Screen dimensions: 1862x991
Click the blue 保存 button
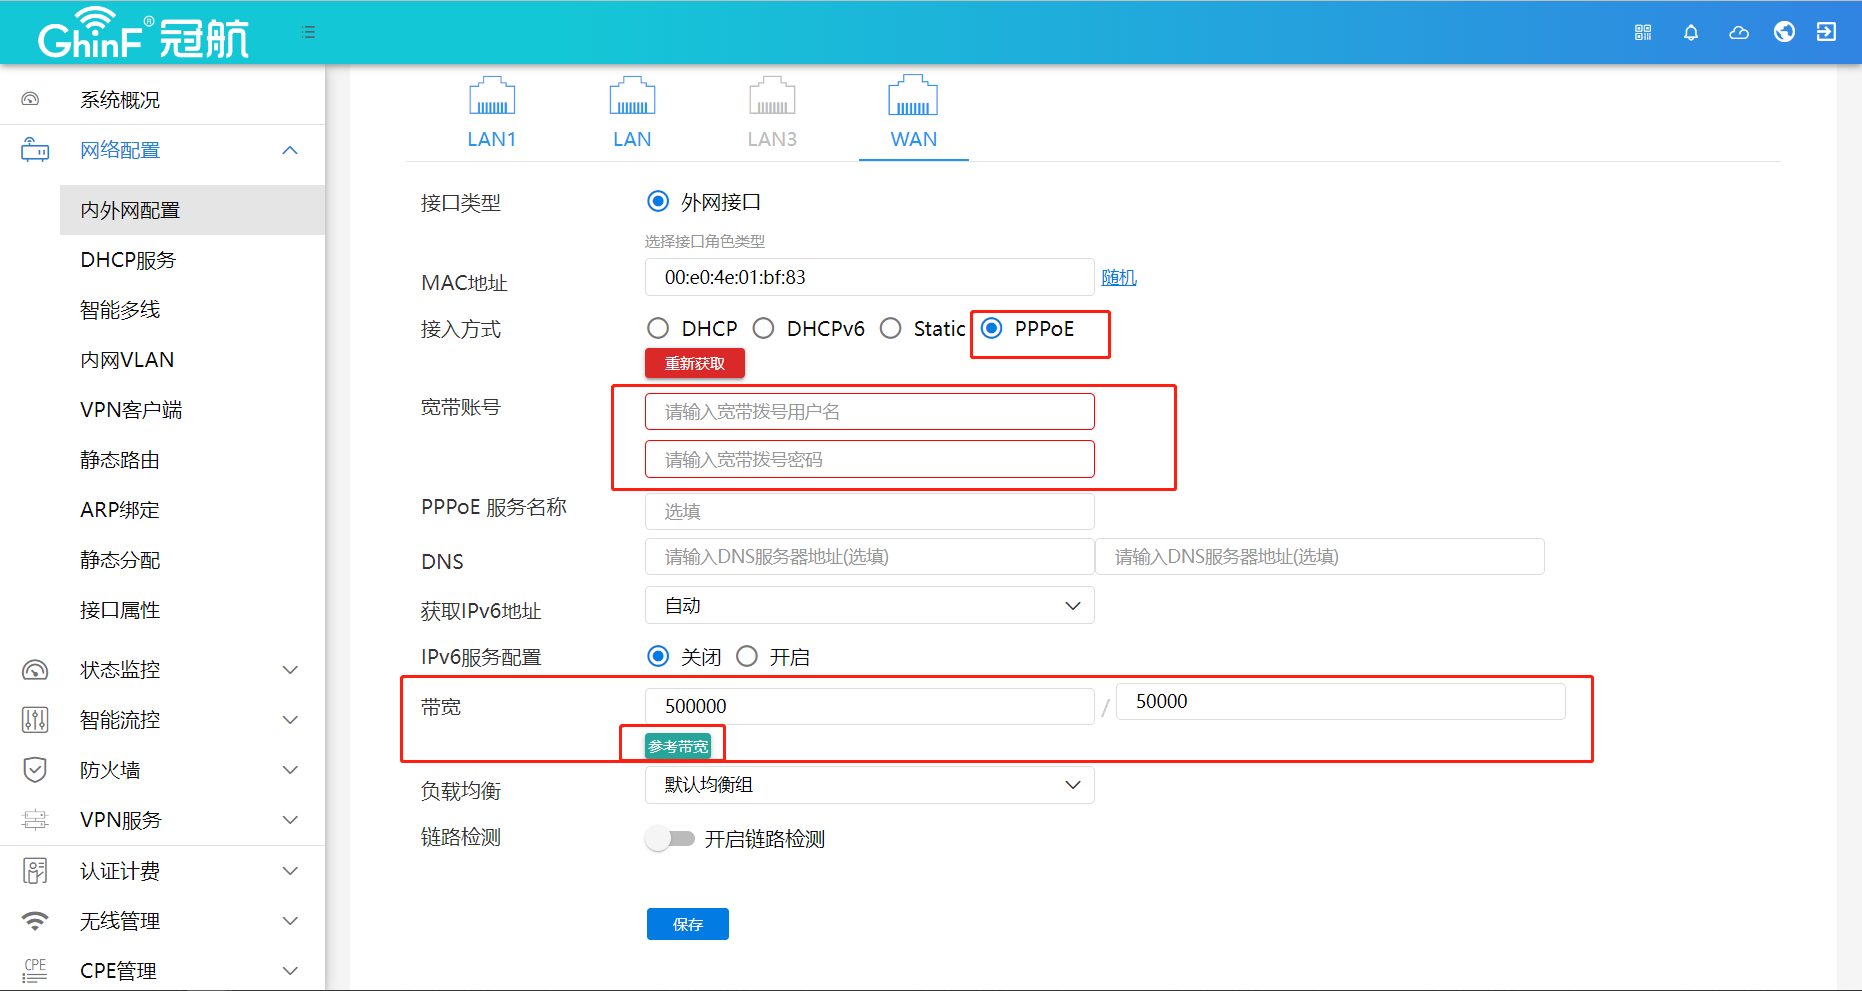tap(687, 924)
